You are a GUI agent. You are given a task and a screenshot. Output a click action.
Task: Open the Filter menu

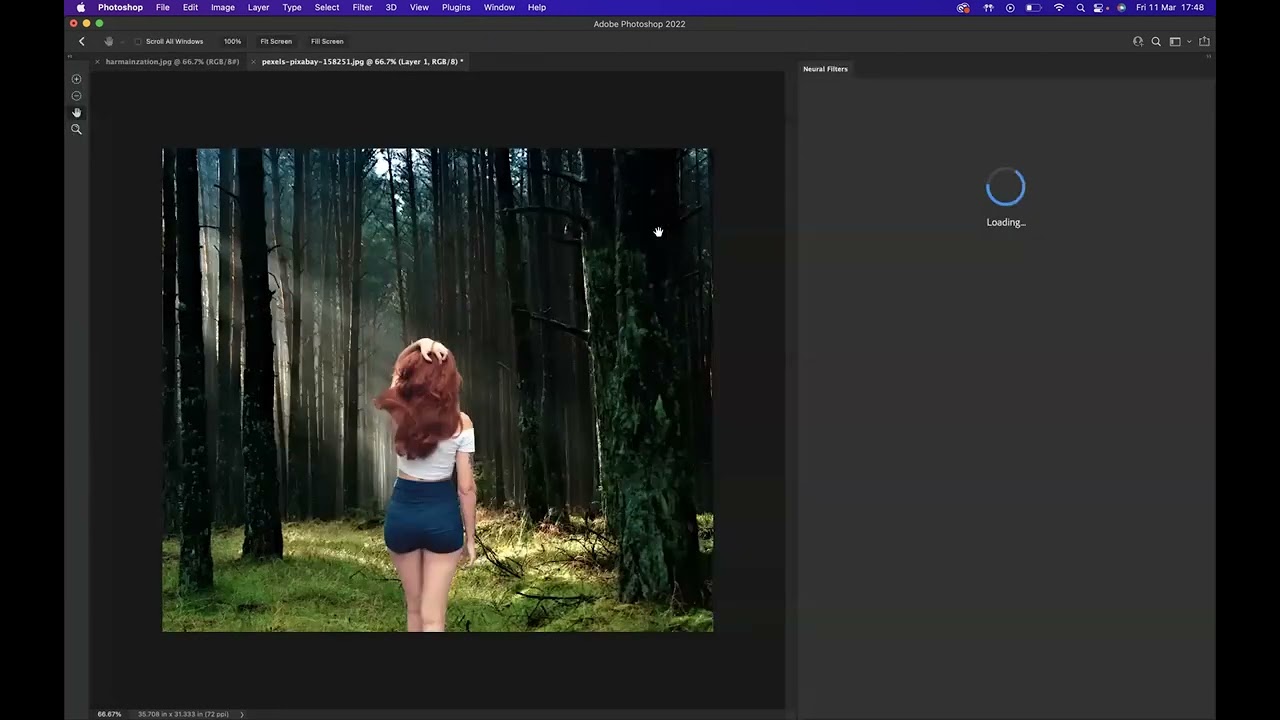pyautogui.click(x=362, y=7)
